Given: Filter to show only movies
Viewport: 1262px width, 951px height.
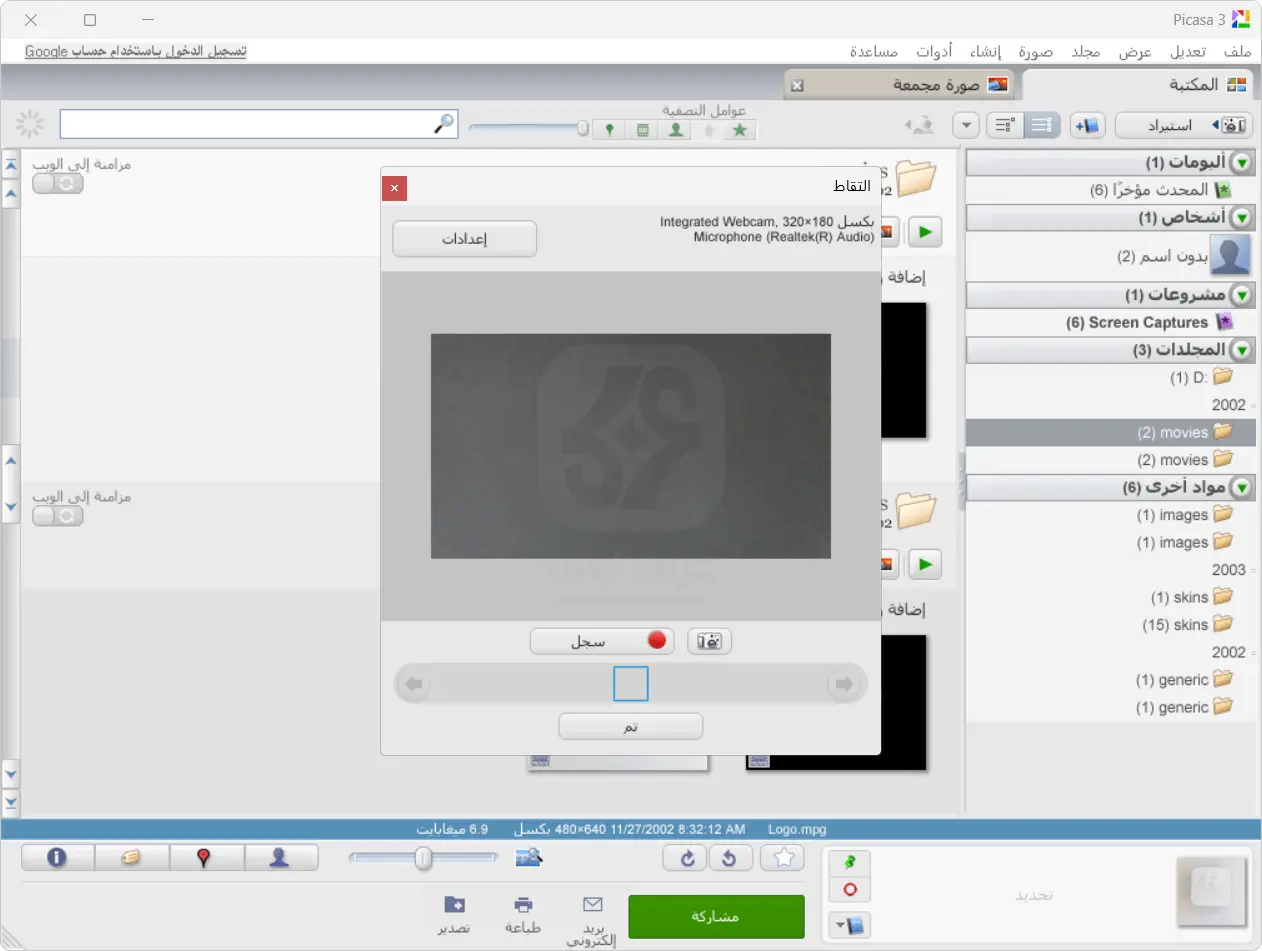Looking at the screenshot, I should click(x=643, y=130).
